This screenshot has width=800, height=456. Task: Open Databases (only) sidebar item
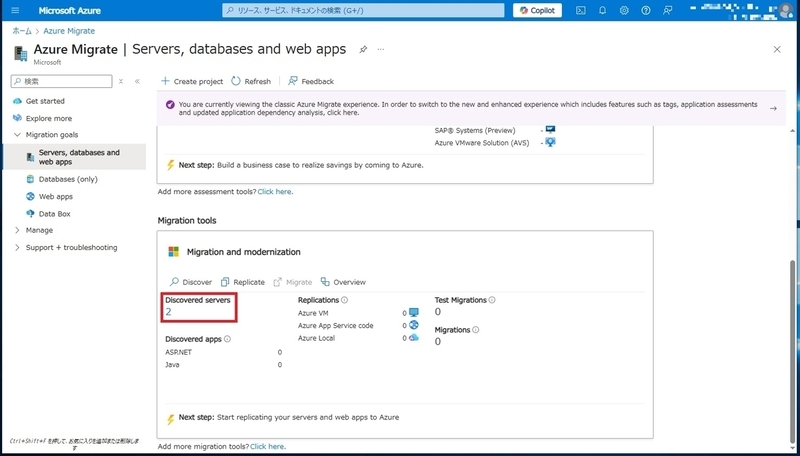[x=68, y=179]
